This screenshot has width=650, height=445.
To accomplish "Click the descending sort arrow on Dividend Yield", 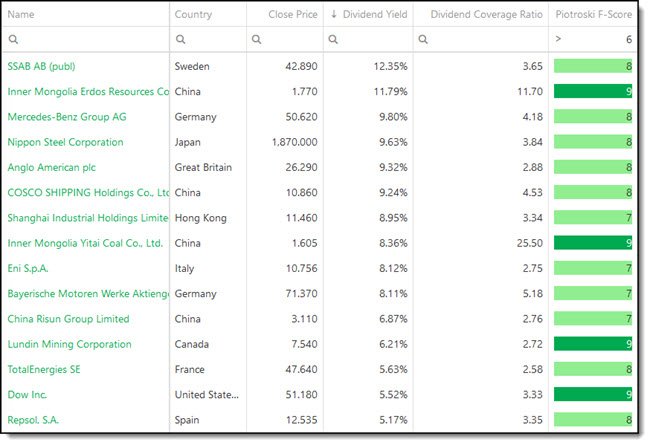I will tap(334, 15).
